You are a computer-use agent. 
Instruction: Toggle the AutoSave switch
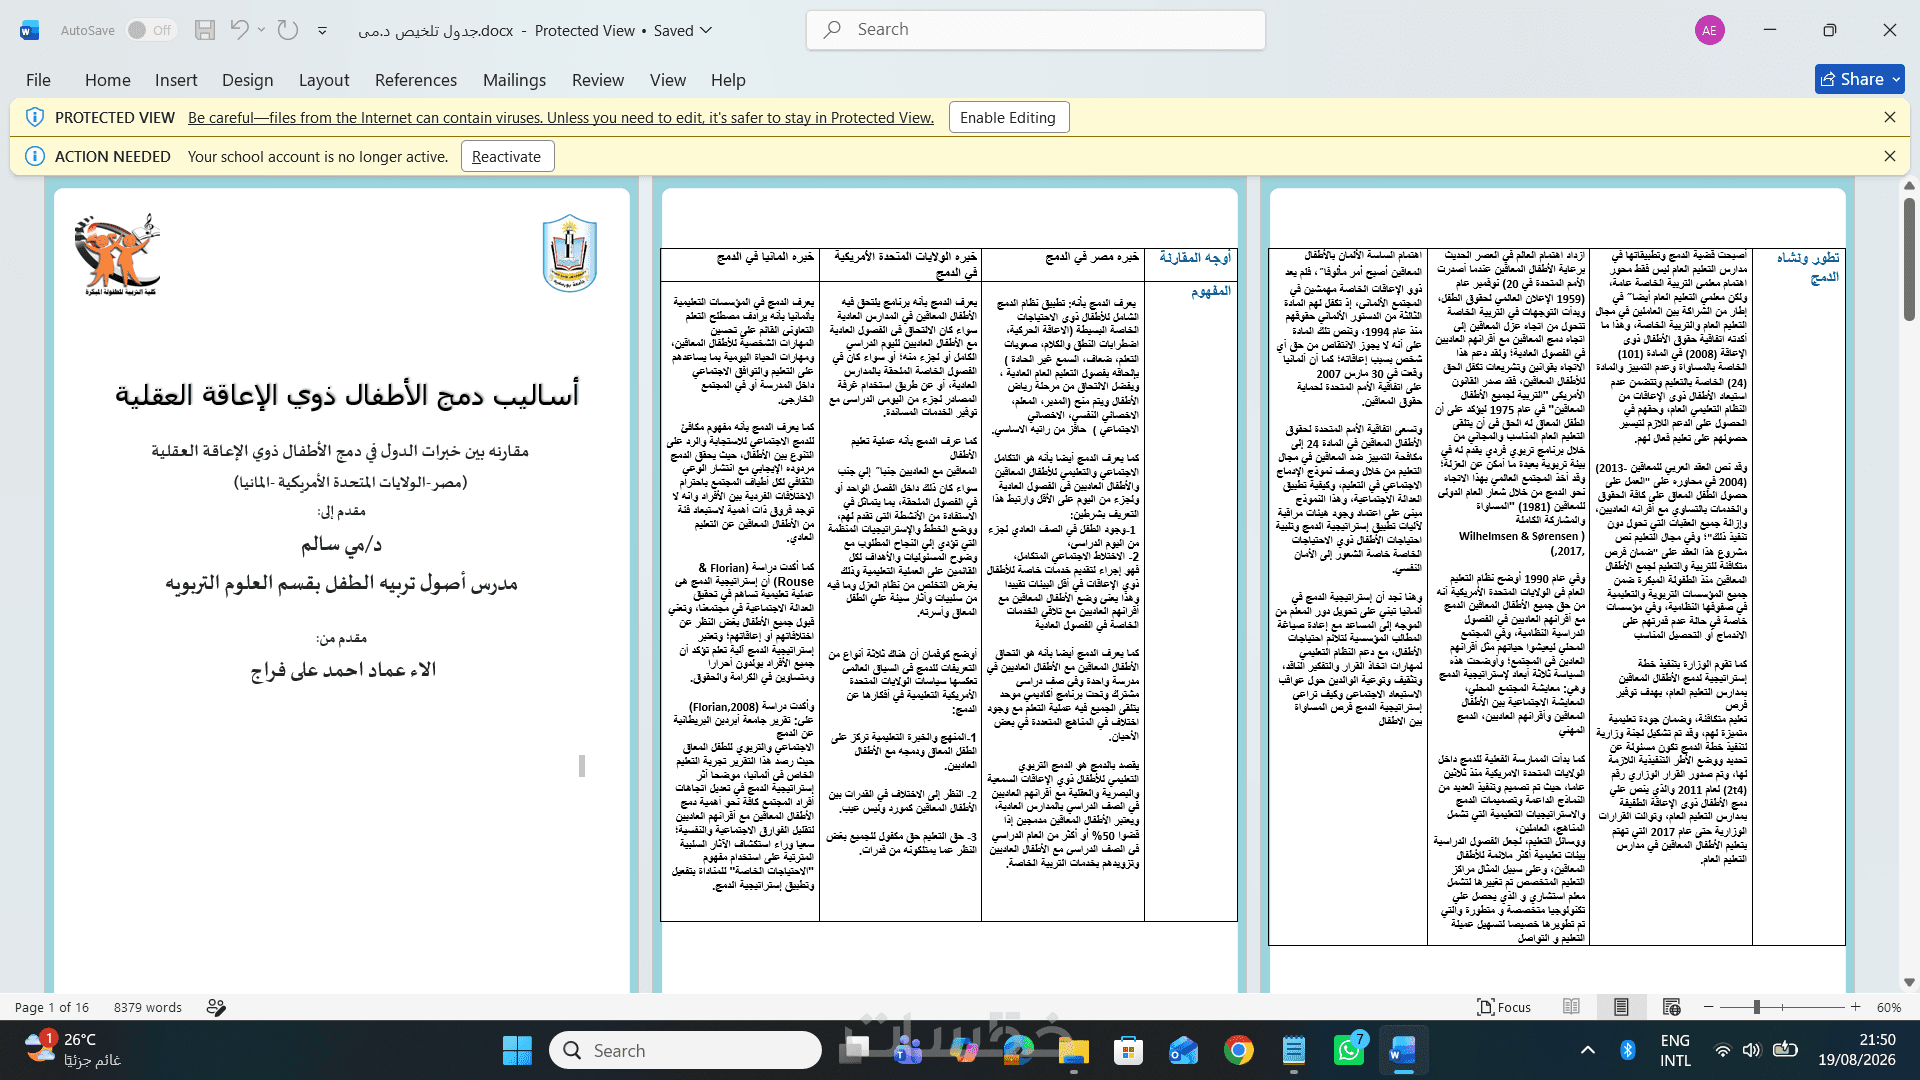tap(152, 30)
